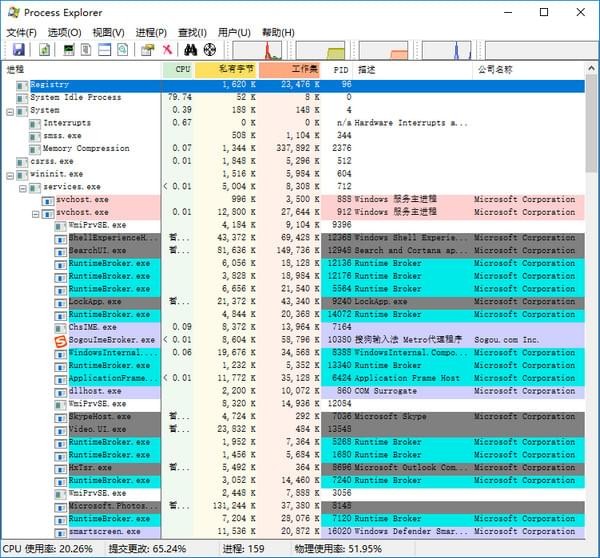Sort by the PID column header
600x558 pixels.
(340, 70)
